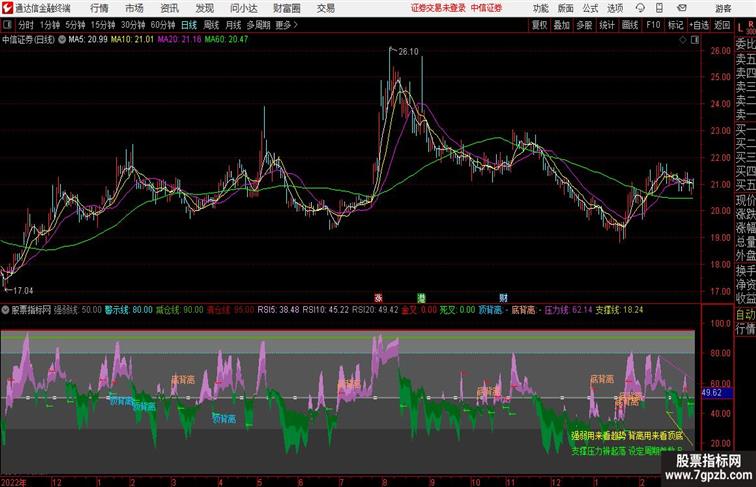The width and height of the screenshot is (756, 487).
Task: Open the 问小达 menu
Action: [244, 8]
